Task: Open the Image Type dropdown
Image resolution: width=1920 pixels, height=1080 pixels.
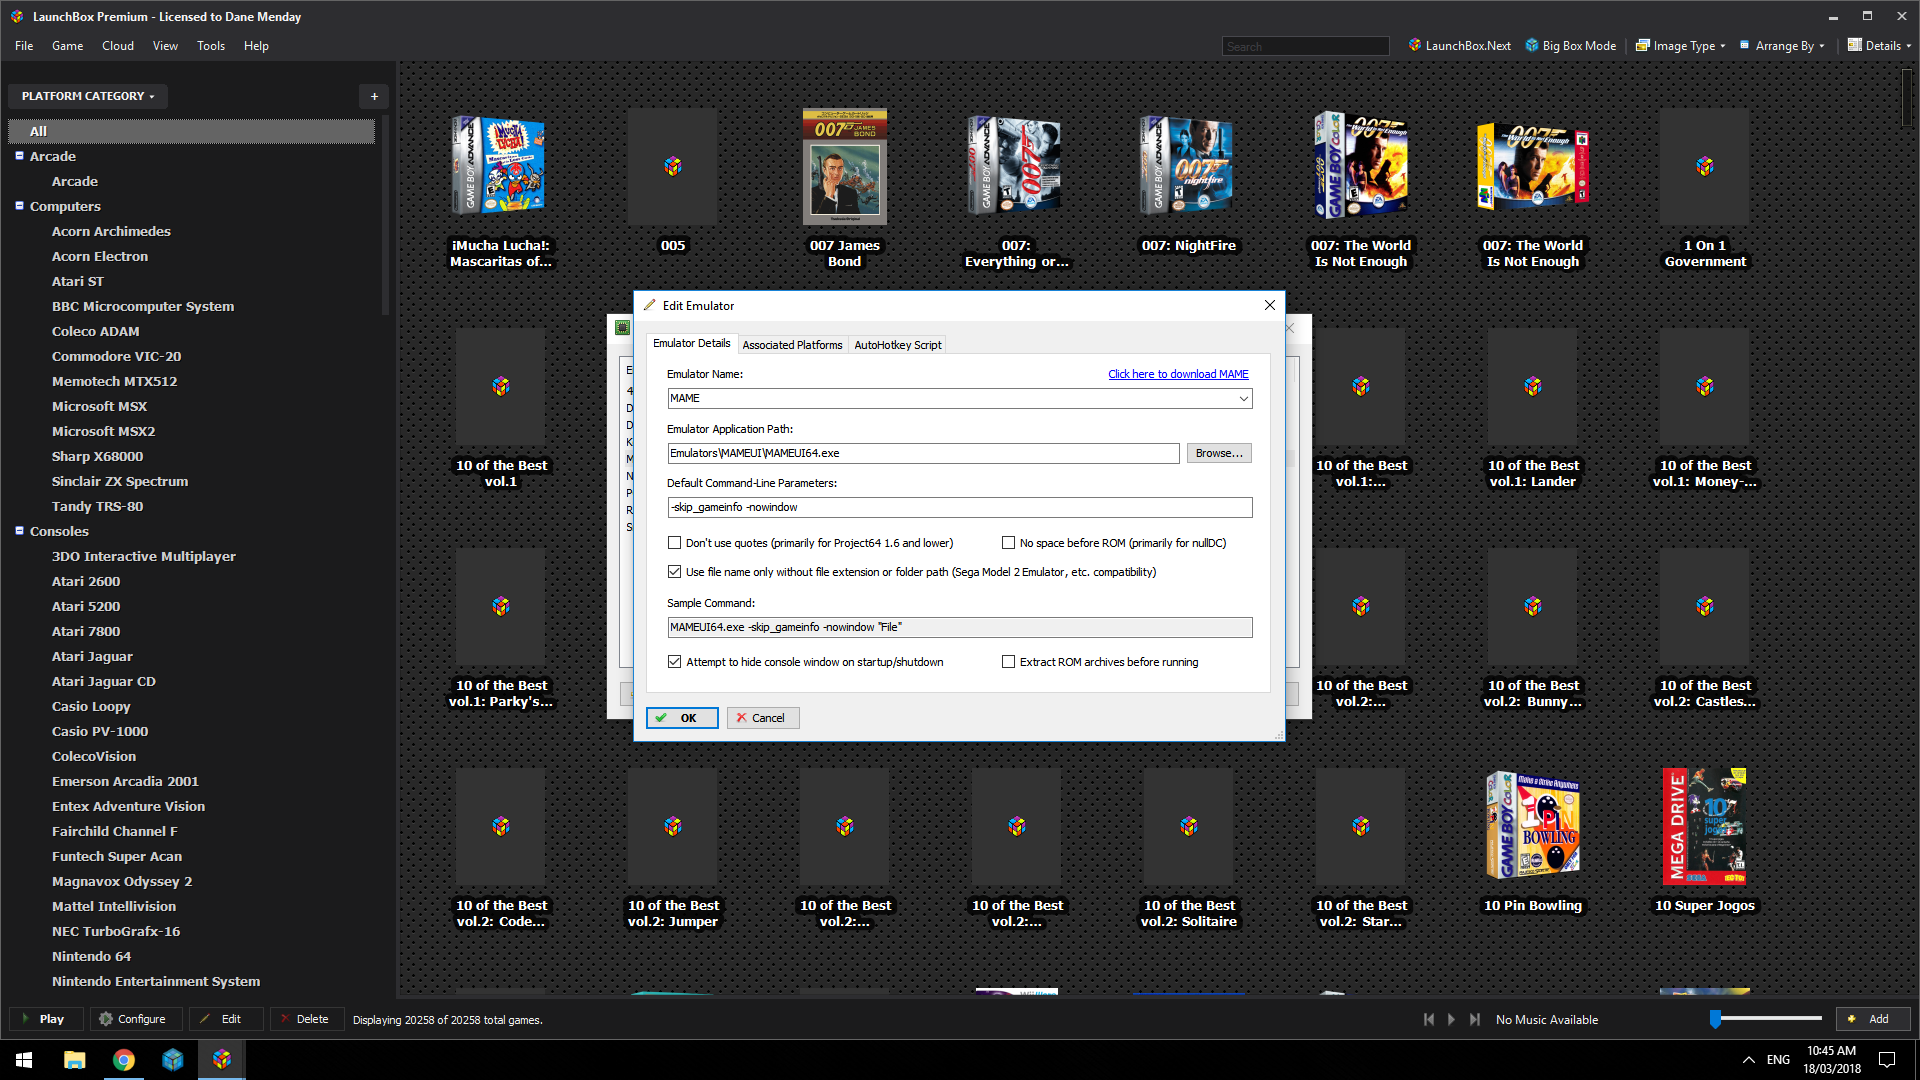Action: pyautogui.click(x=1681, y=46)
